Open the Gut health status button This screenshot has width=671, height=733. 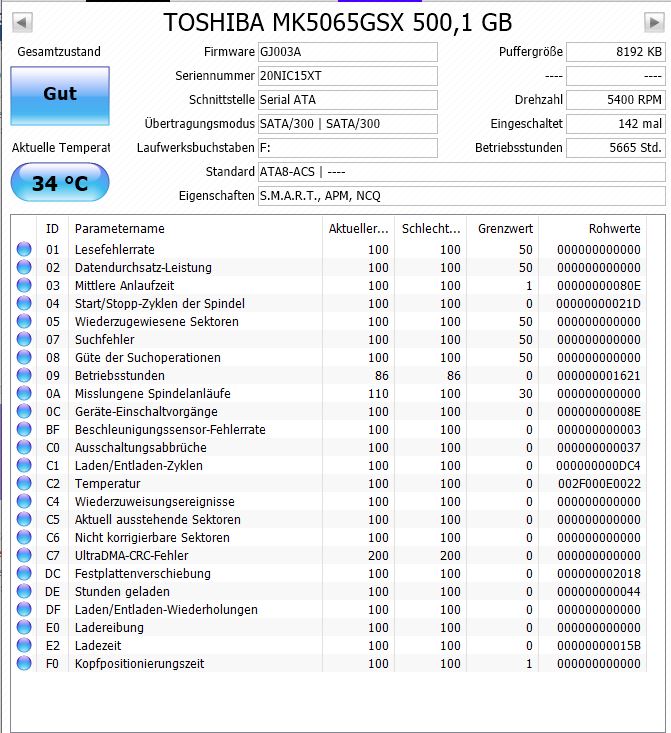(x=60, y=95)
